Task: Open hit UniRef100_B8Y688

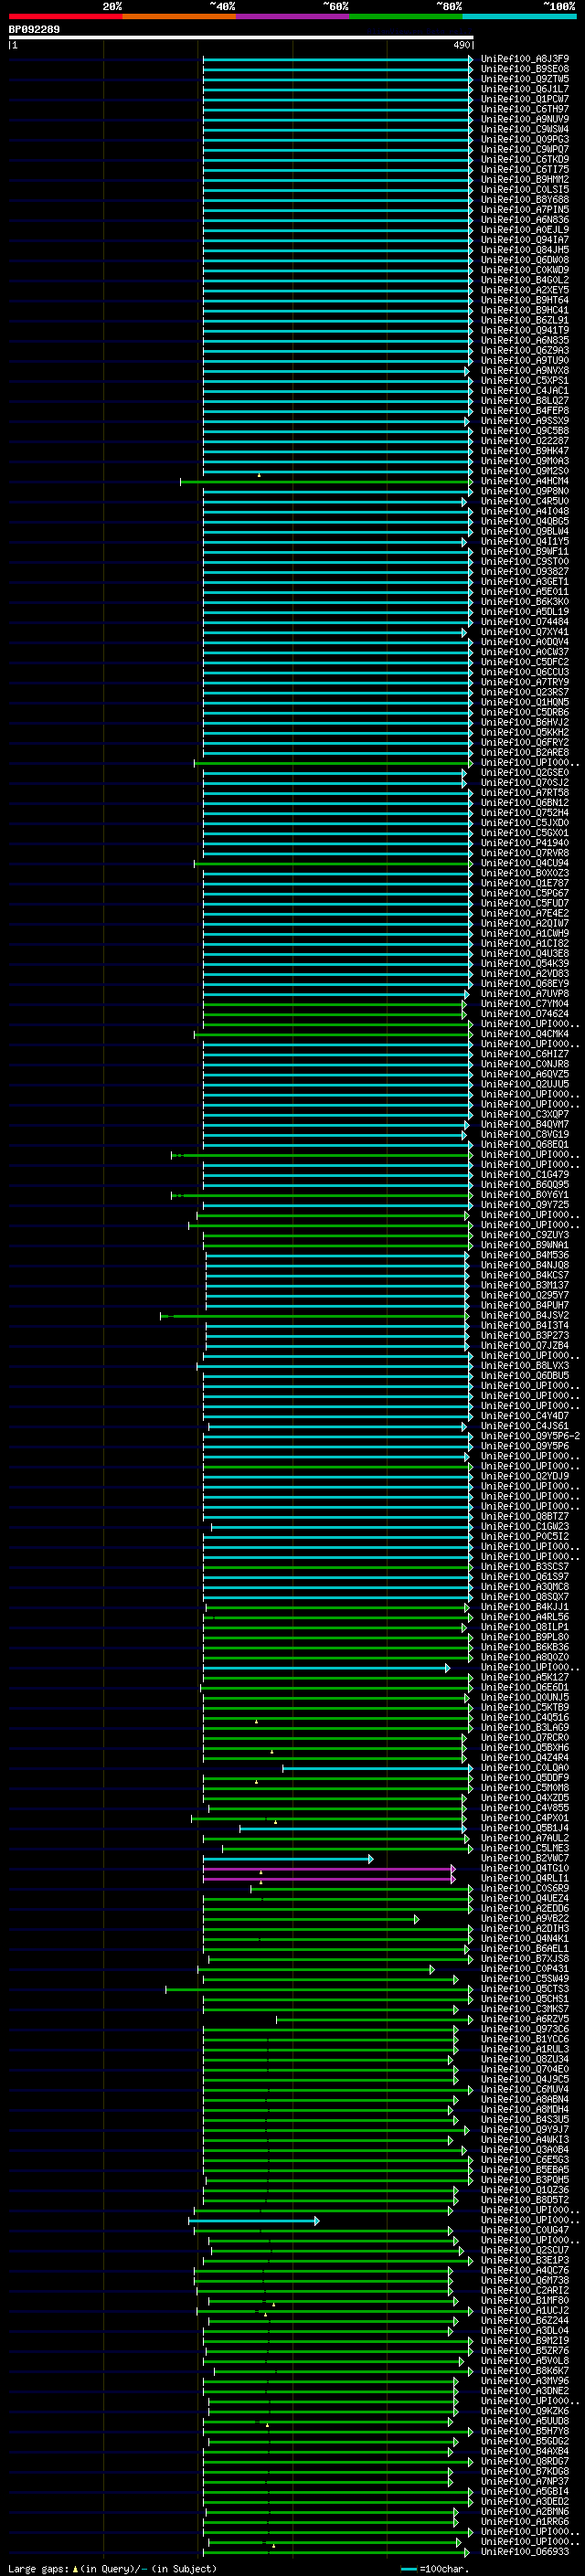Action: (x=524, y=200)
